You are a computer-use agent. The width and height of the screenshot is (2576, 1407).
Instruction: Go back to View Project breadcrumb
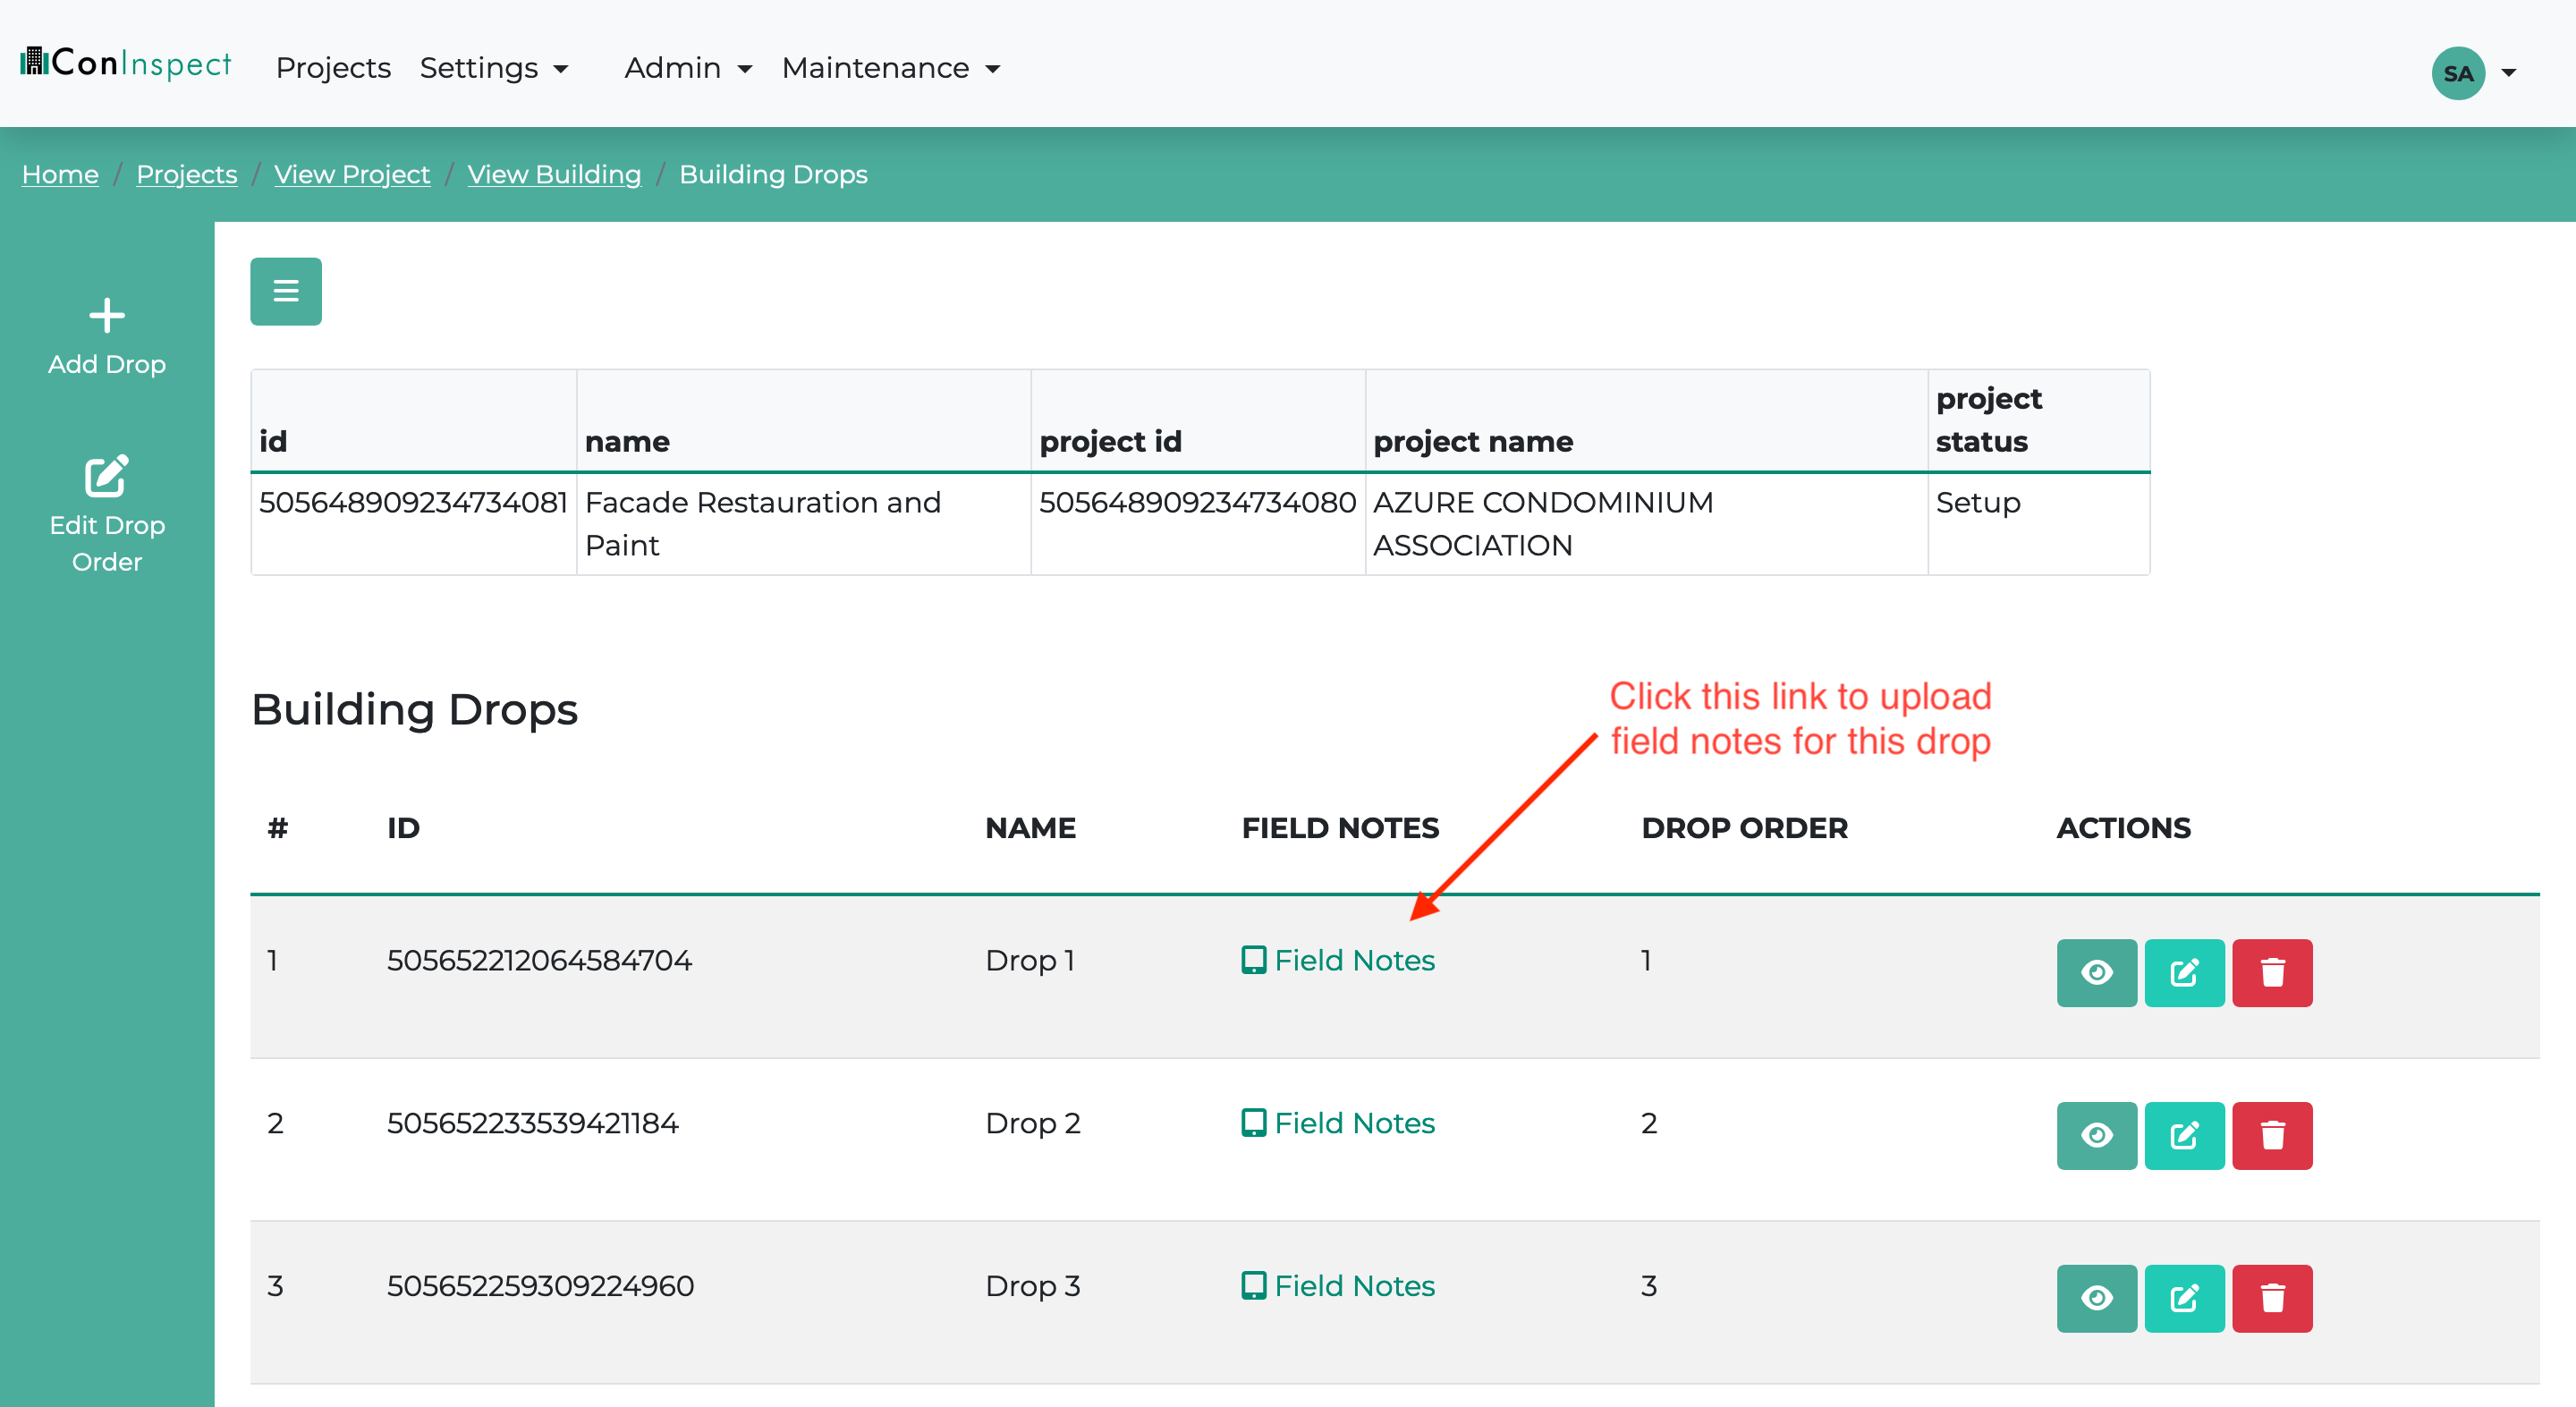[x=352, y=174]
